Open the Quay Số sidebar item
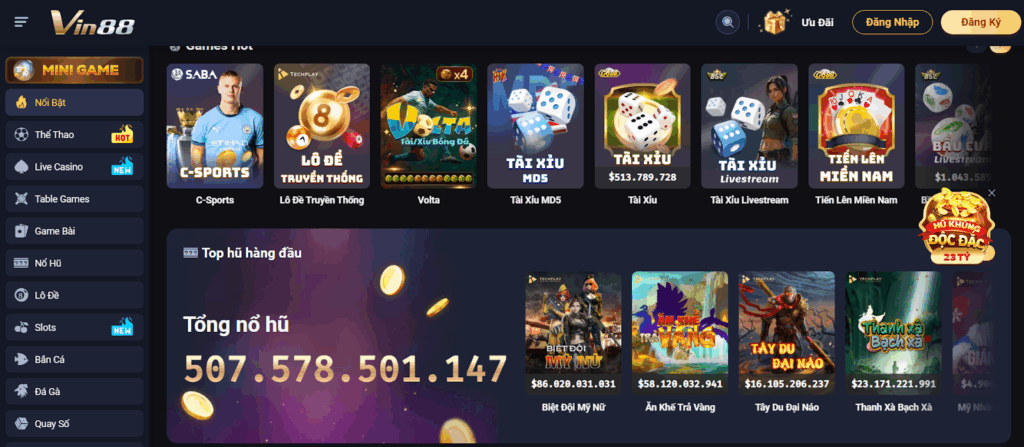This screenshot has height=447, width=1024. pos(74,423)
